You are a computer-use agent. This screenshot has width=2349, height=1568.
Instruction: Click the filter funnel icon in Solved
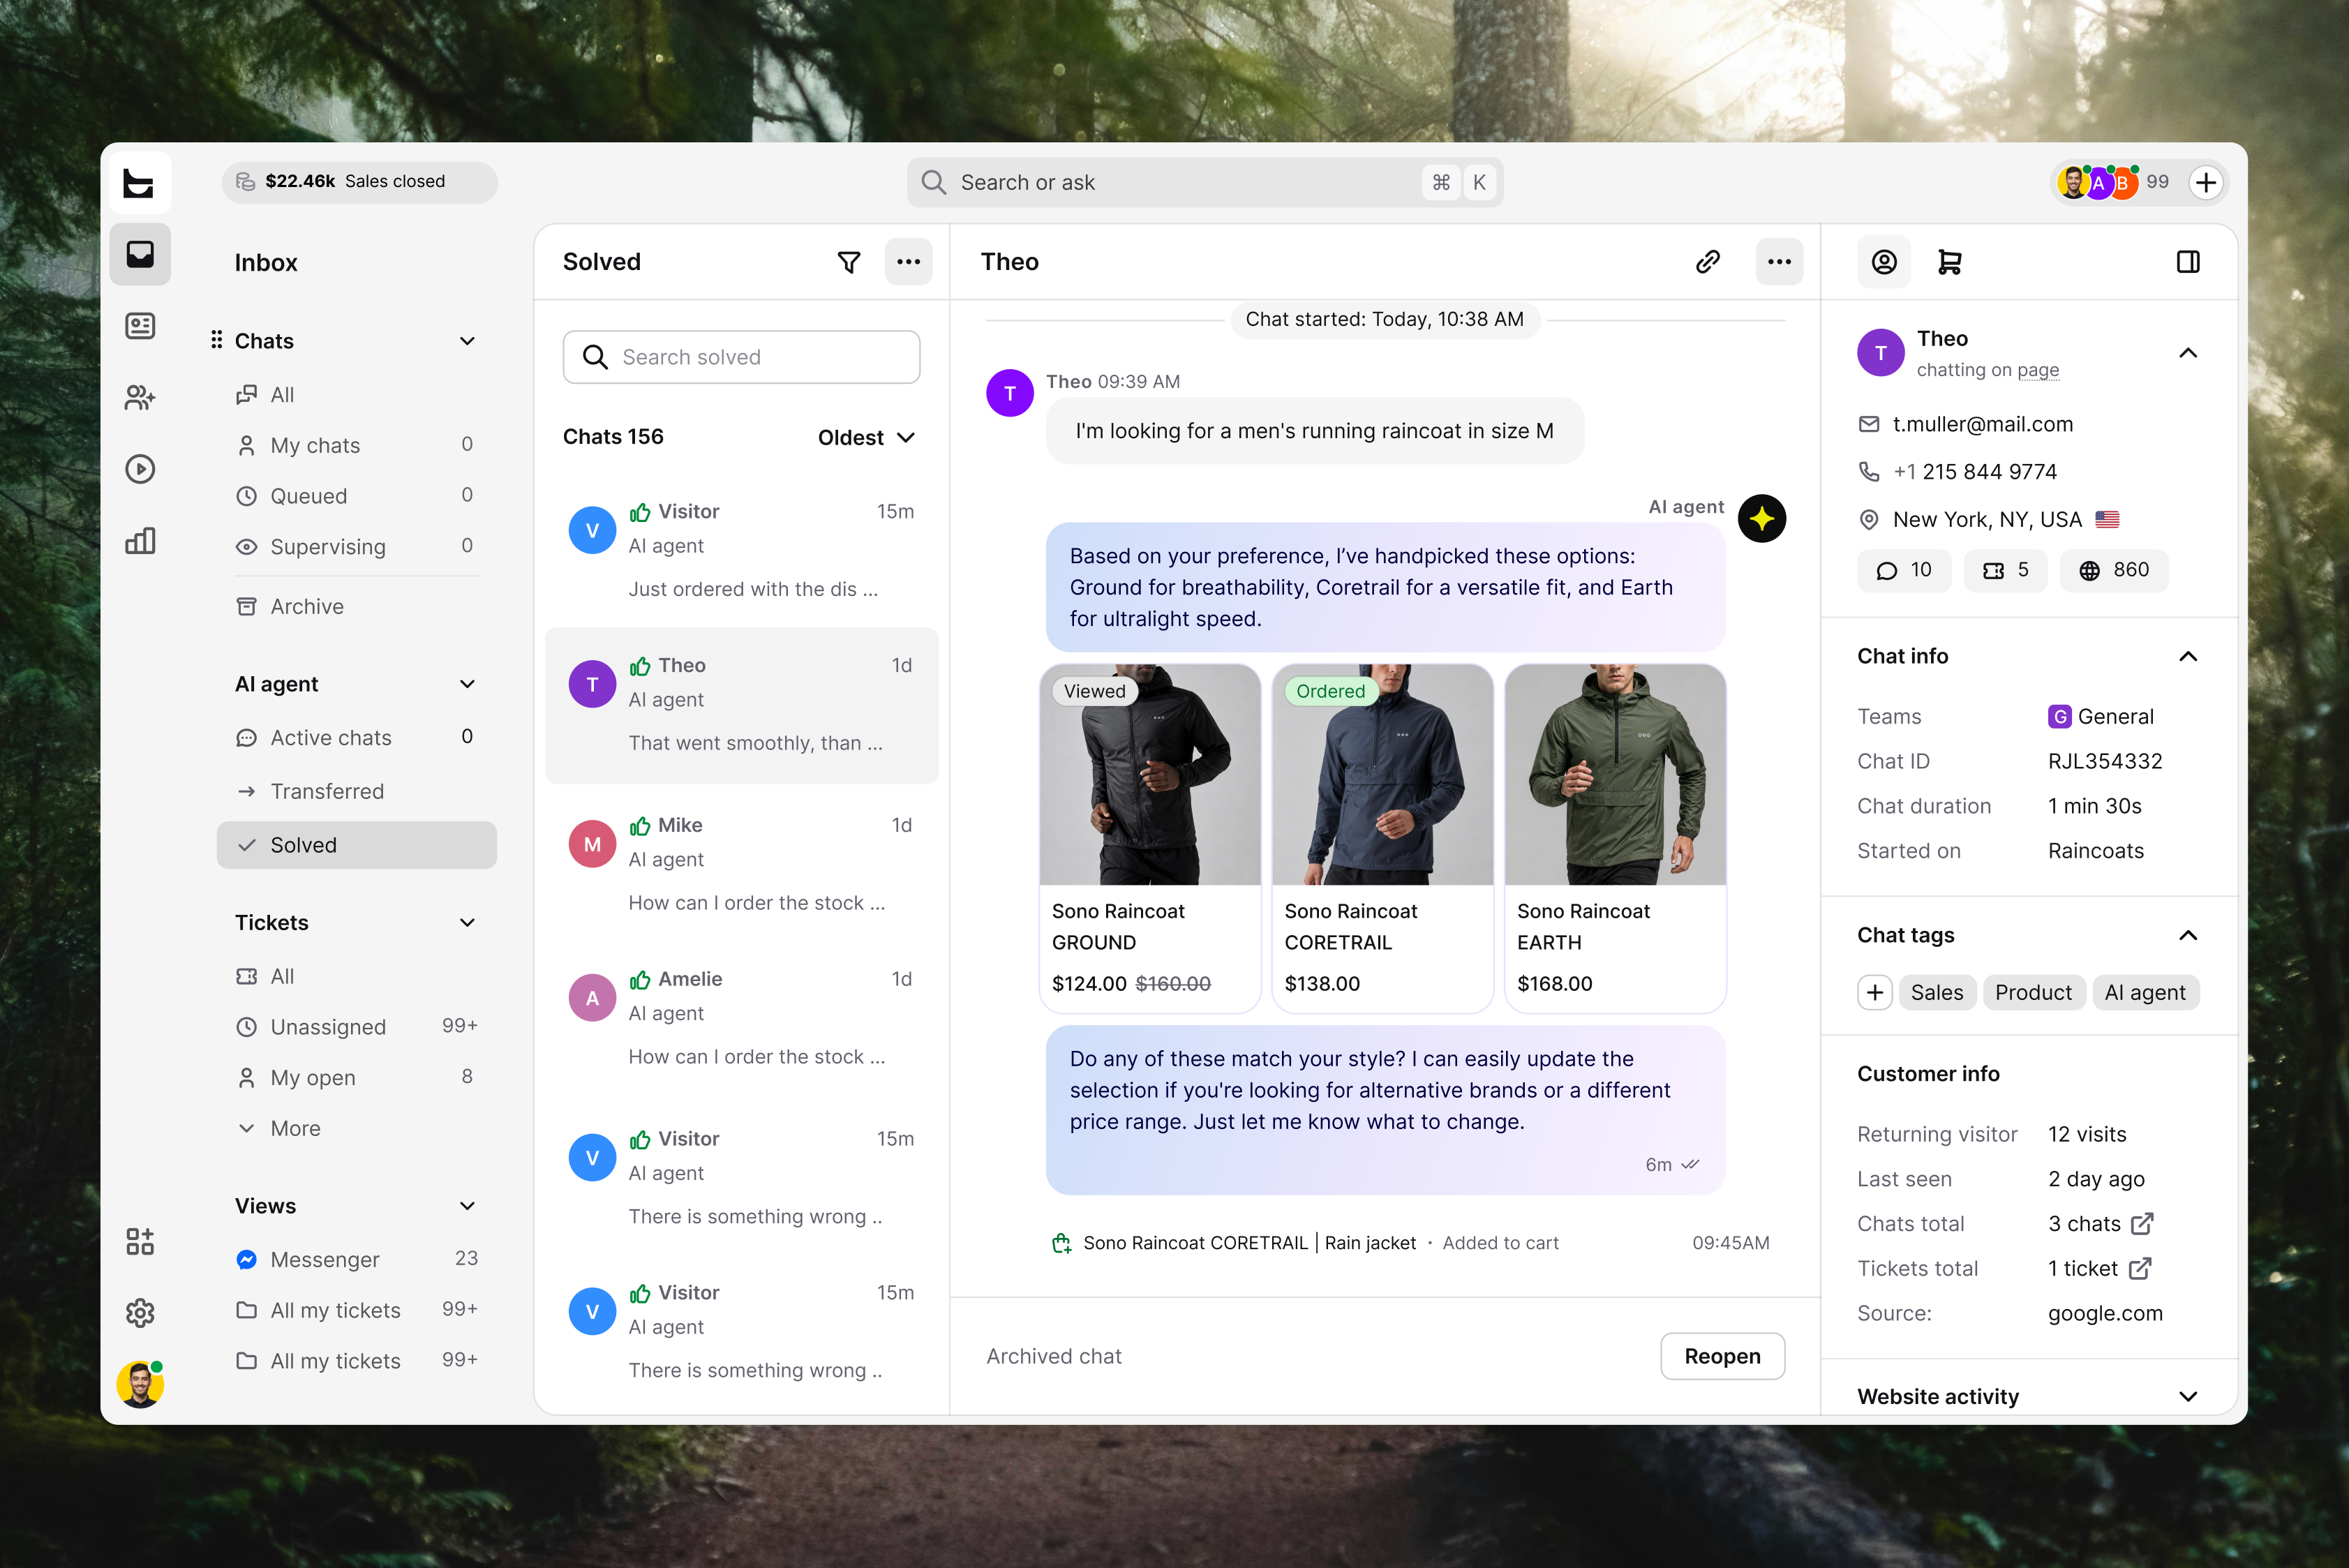pyautogui.click(x=849, y=262)
